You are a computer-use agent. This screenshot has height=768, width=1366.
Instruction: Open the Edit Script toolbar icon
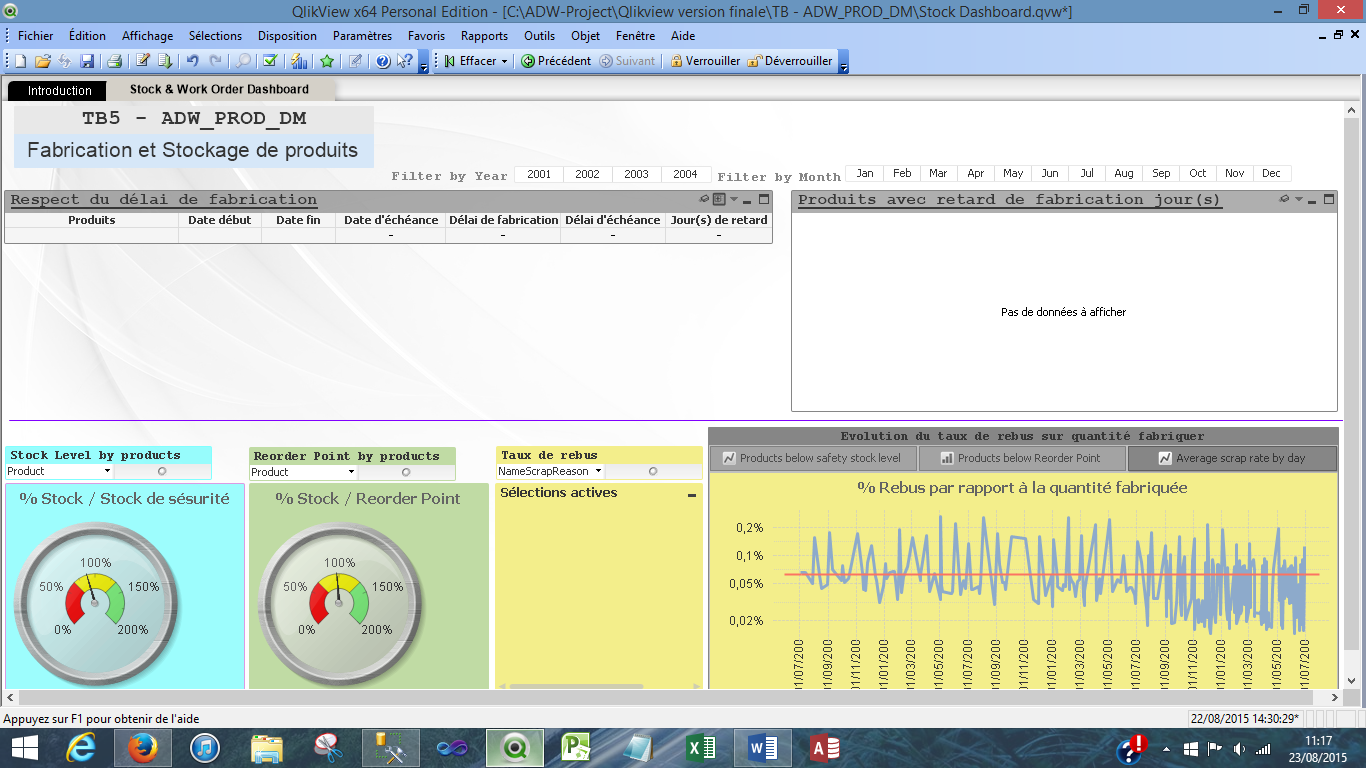[143, 61]
